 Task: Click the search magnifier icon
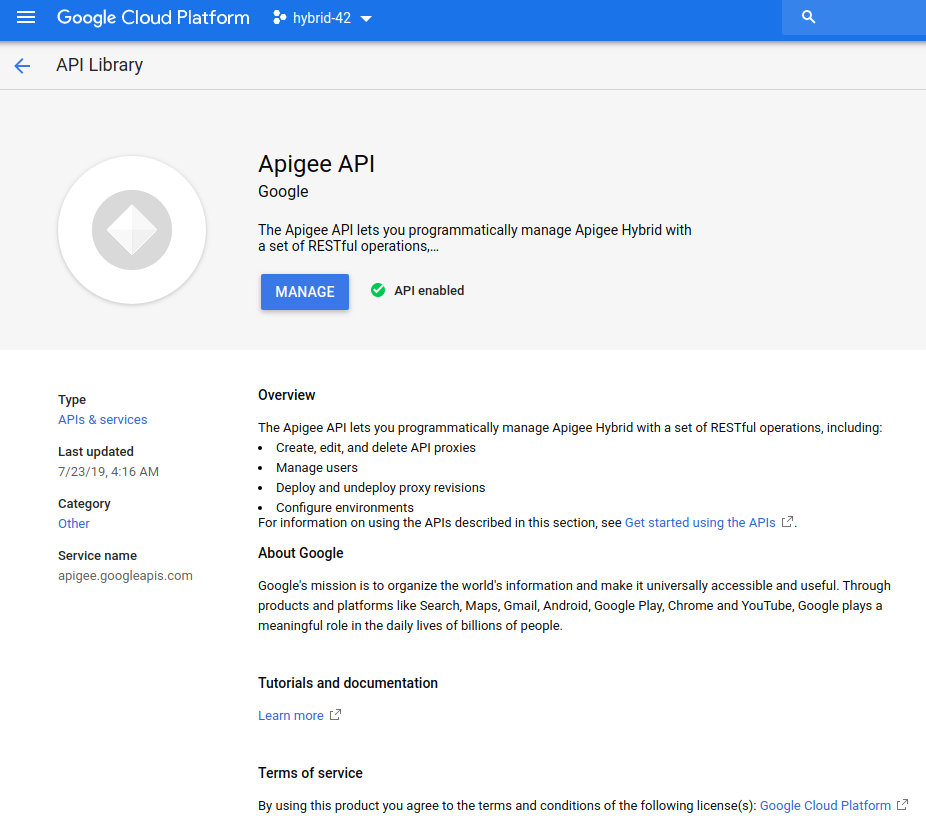809,18
